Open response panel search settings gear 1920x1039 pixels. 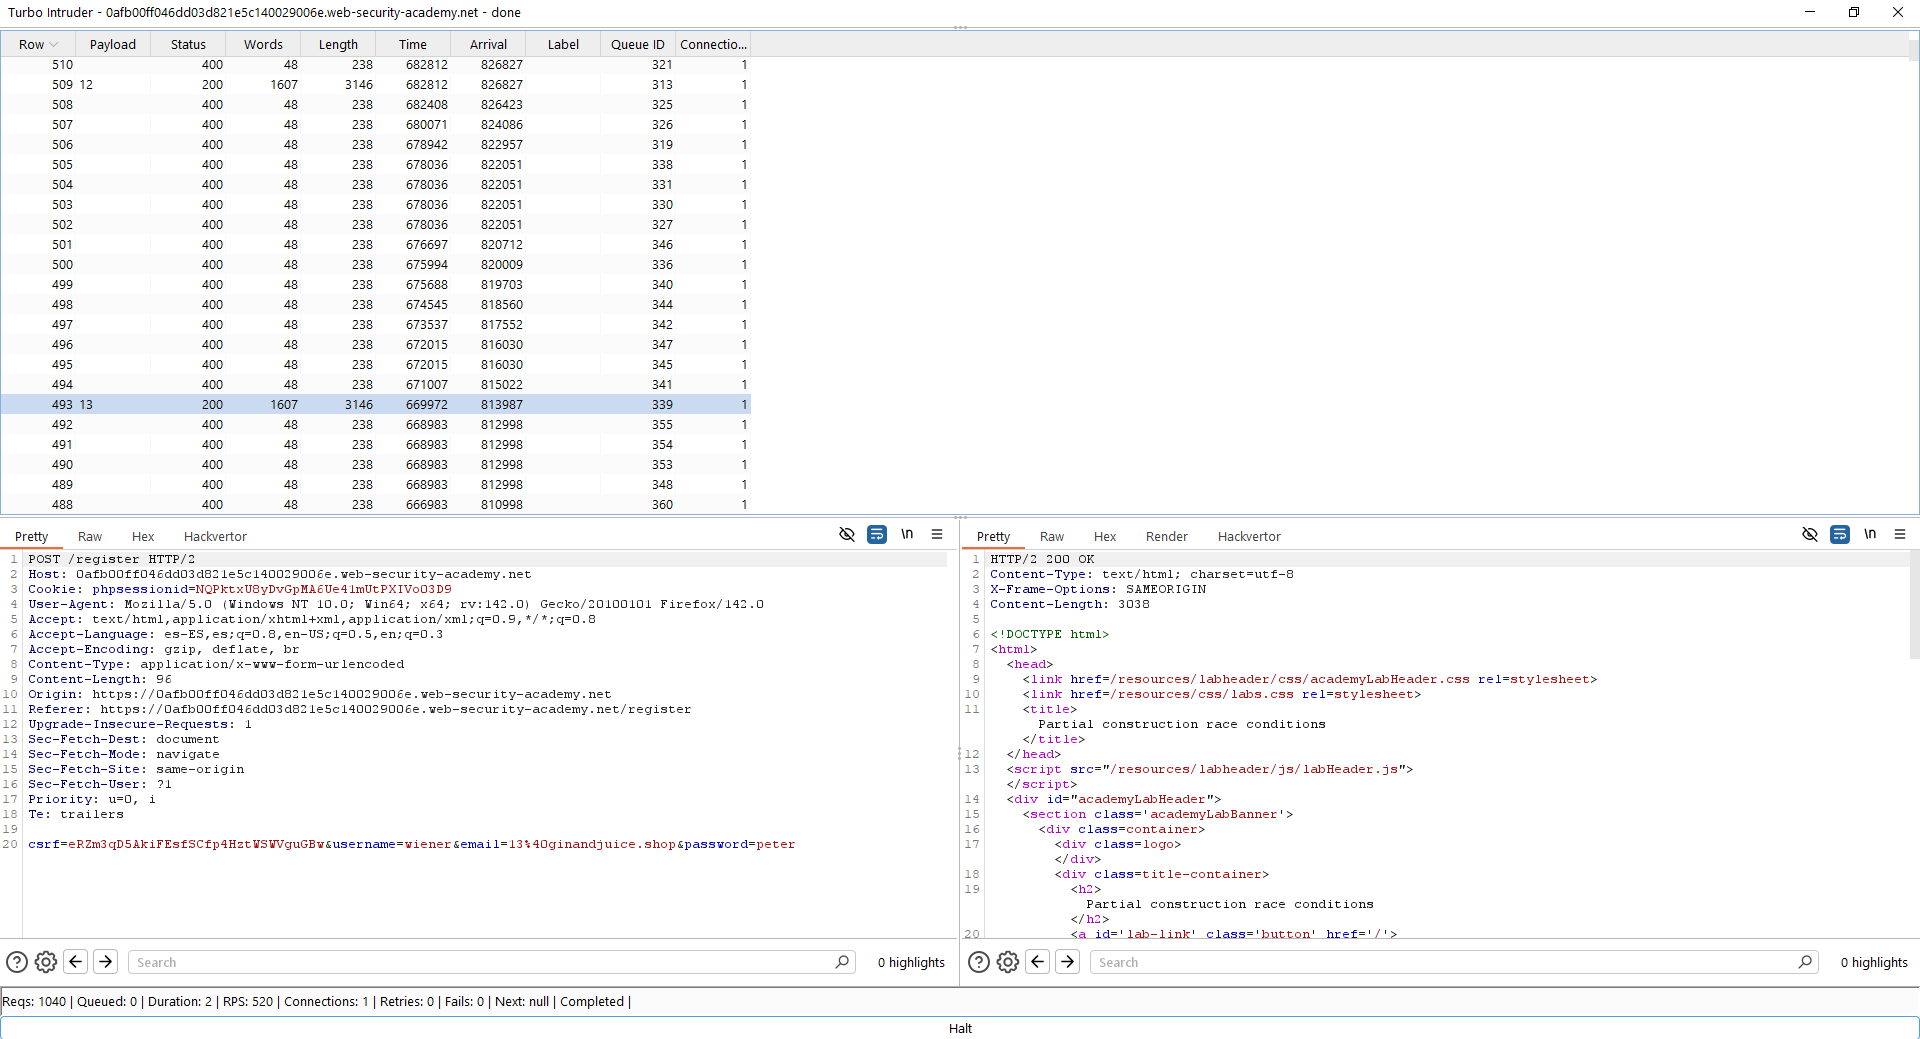tap(1008, 962)
